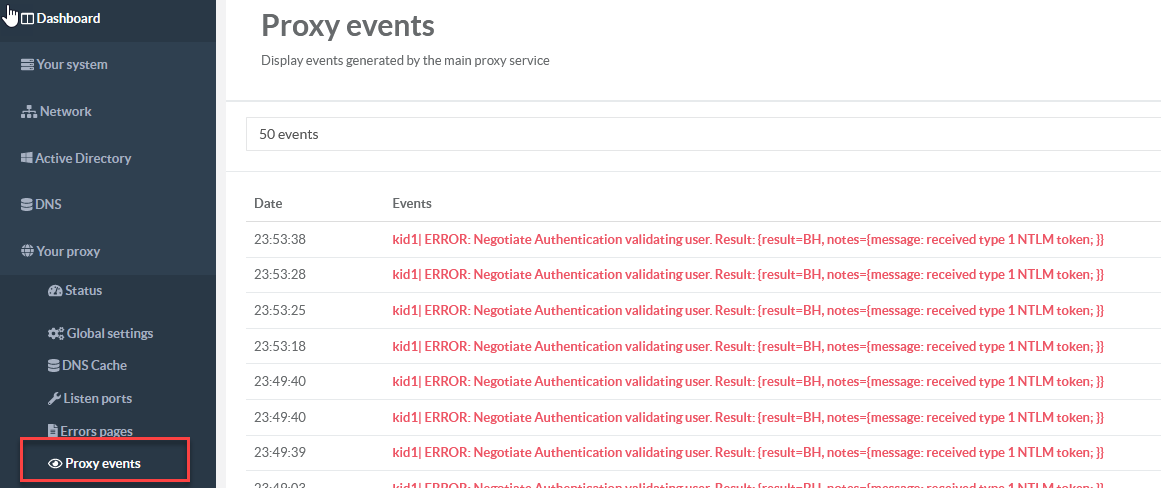This screenshot has height=488, width=1161.
Task: Click the Events column header
Action: 412,203
